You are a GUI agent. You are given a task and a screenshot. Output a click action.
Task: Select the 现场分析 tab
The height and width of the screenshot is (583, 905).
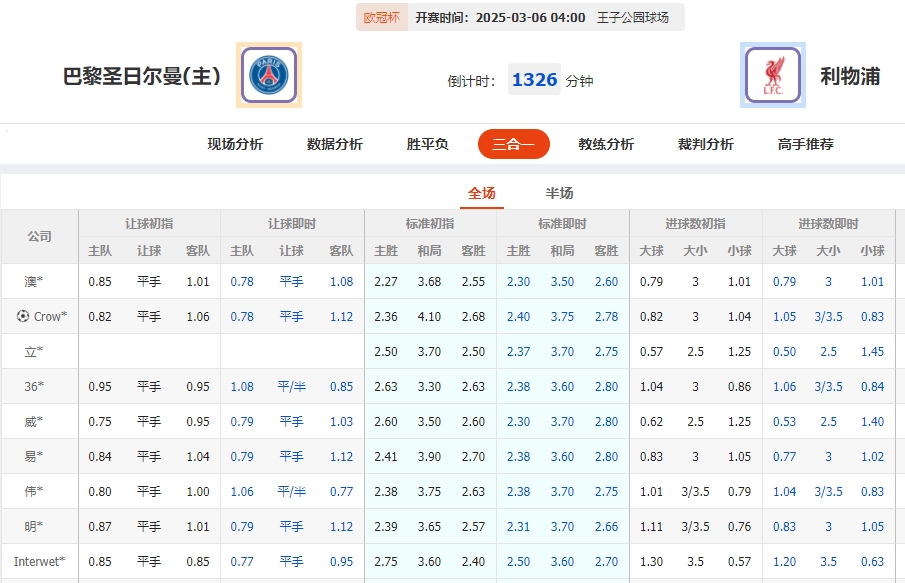[x=233, y=143]
